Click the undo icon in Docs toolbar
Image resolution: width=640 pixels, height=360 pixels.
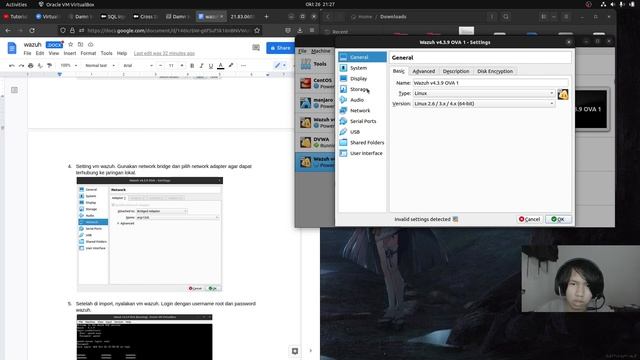coord(12,65)
